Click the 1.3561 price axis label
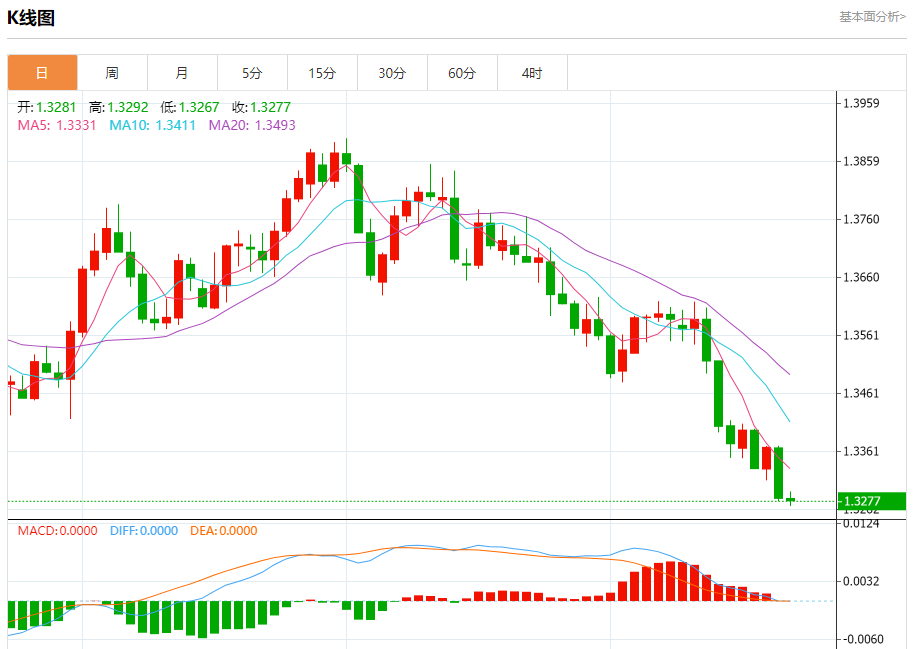The height and width of the screenshot is (649, 915). pos(861,335)
